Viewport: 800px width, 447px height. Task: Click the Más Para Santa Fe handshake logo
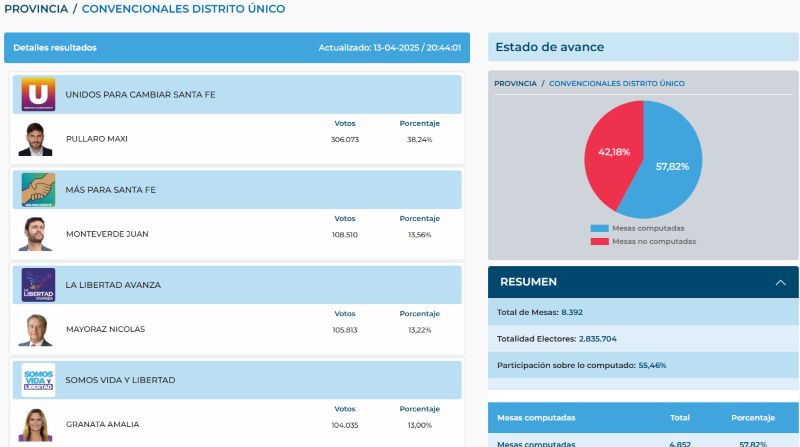(38, 189)
